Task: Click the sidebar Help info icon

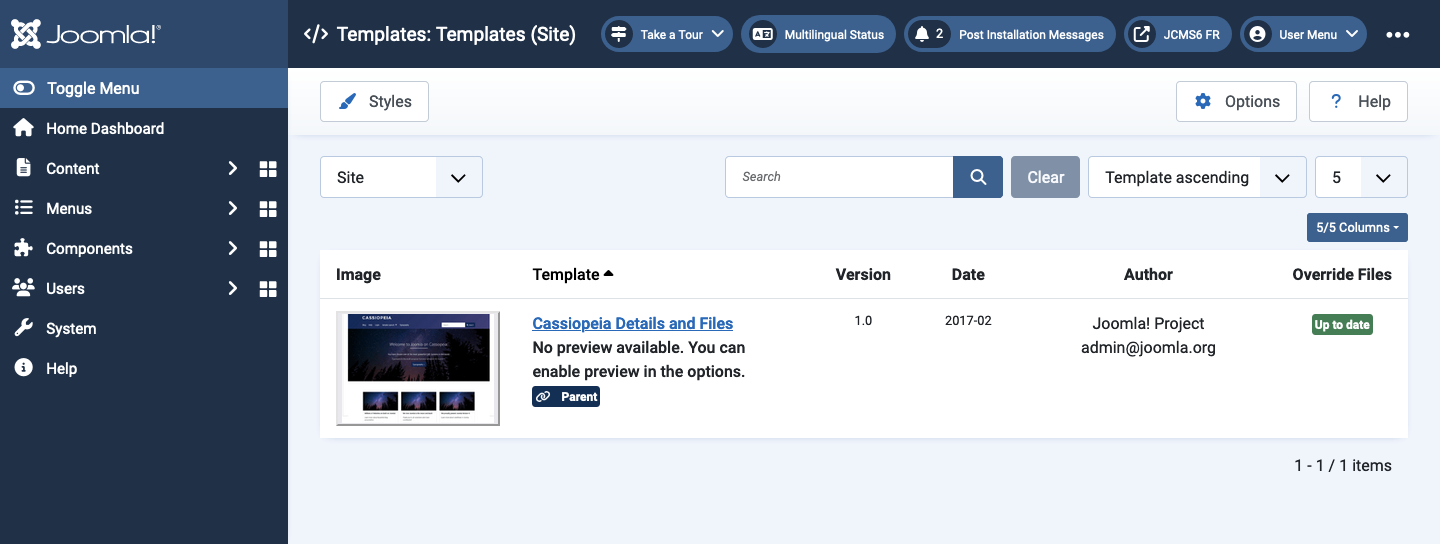Action: click(x=23, y=368)
